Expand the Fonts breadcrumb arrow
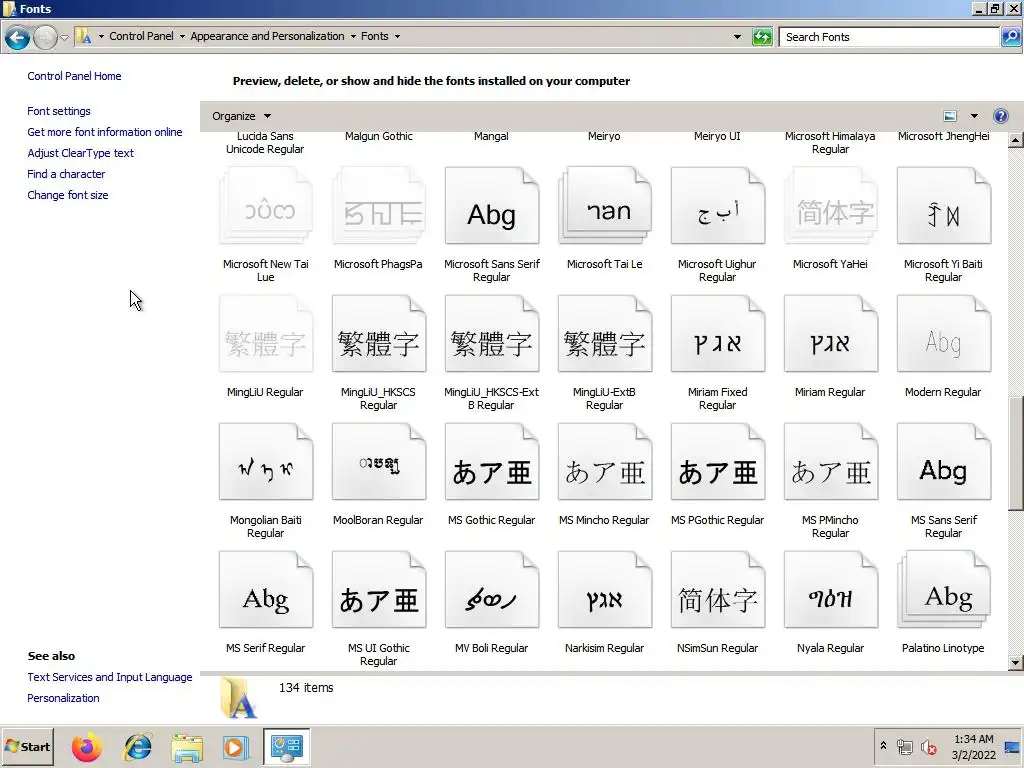The height and width of the screenshot is (768, 1024). (x=397, y=37)
